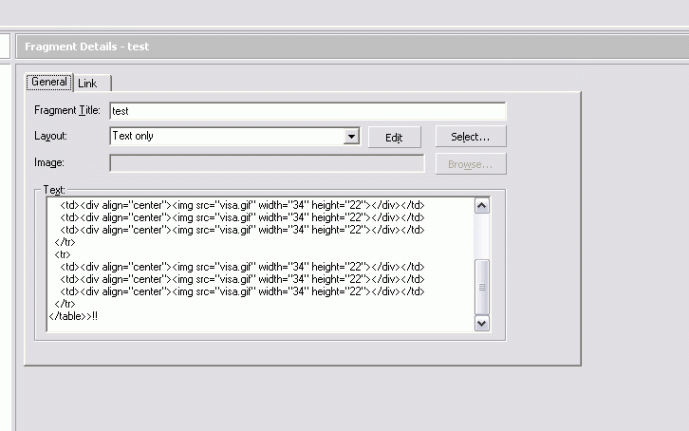The image size is (689, 431).
Task: Click the greyed-out Image path field
Action: [x=266, y=163]
